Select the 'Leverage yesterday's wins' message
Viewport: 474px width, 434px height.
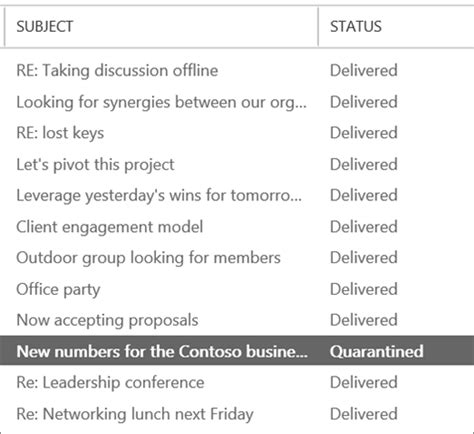point(237,195)
